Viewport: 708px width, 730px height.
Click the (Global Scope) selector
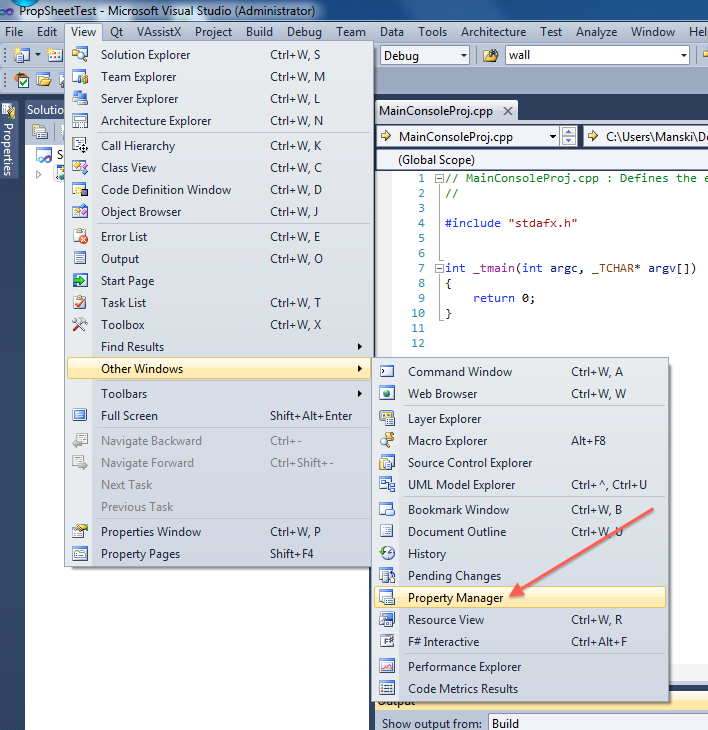point(542,160)
